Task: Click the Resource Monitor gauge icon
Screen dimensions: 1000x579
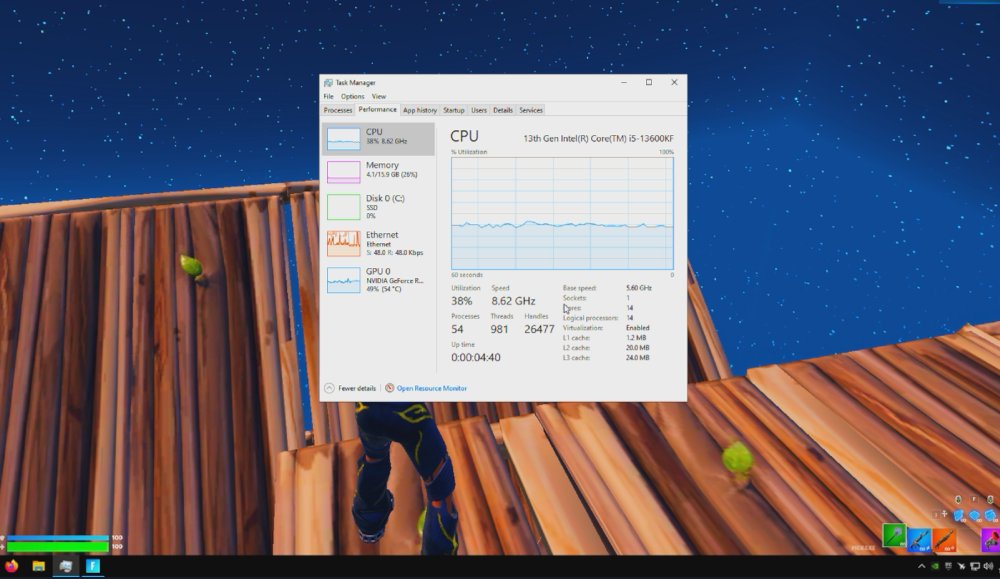Action: point(390,388)
